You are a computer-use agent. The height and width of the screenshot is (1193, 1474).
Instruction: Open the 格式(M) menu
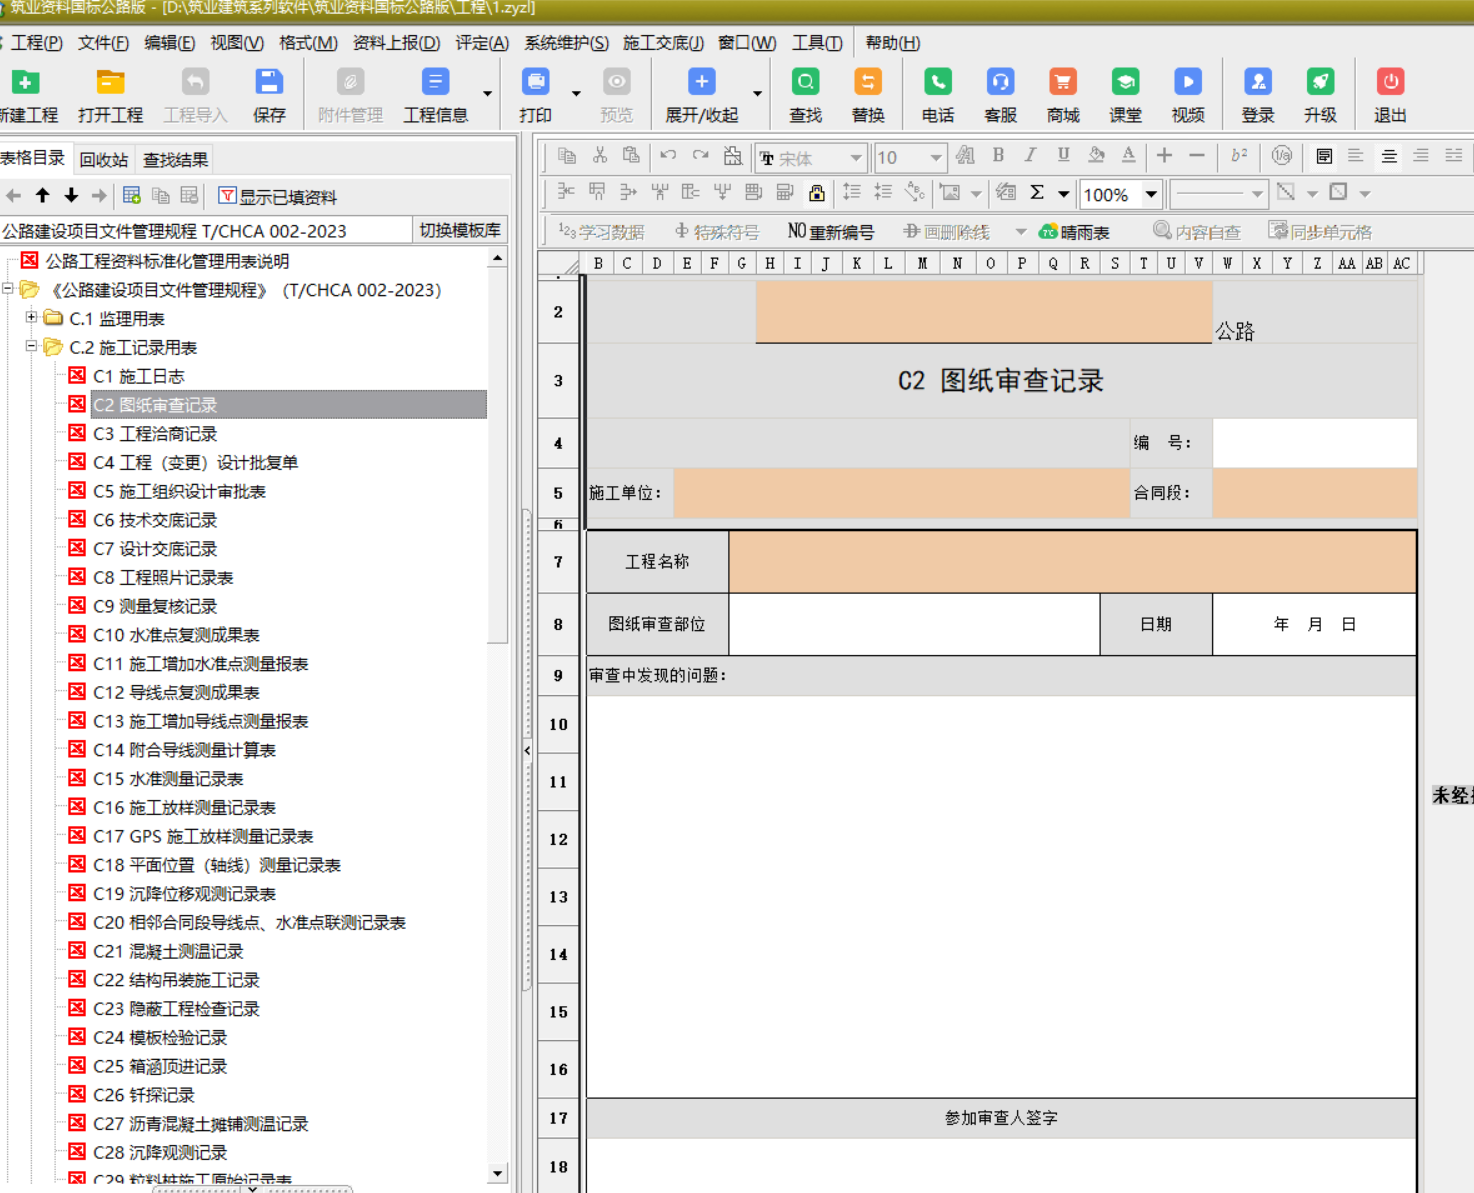tap(308, 43)
